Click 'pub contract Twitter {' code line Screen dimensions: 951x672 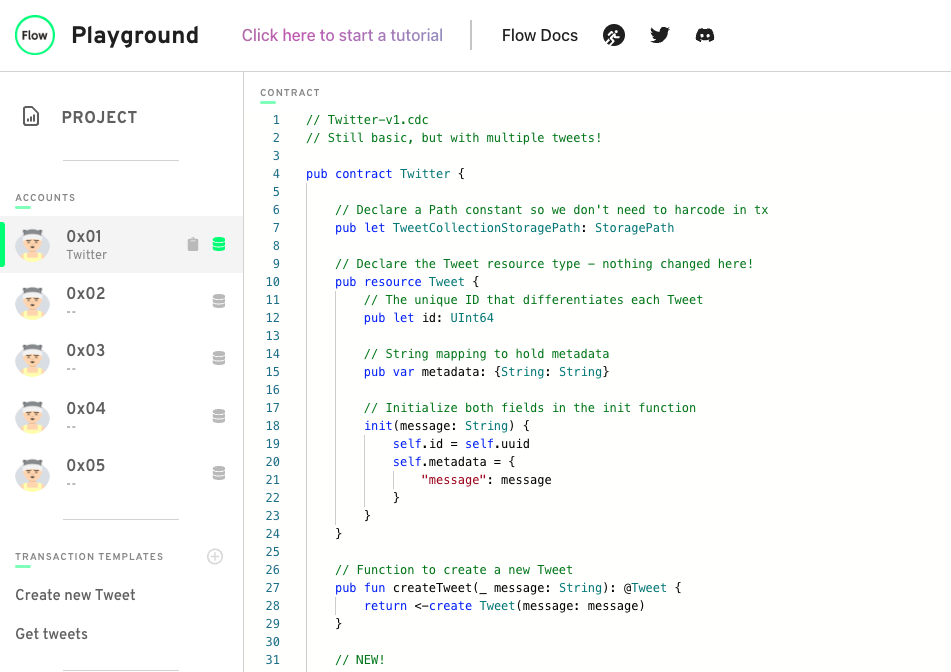[x=385, y=174]
